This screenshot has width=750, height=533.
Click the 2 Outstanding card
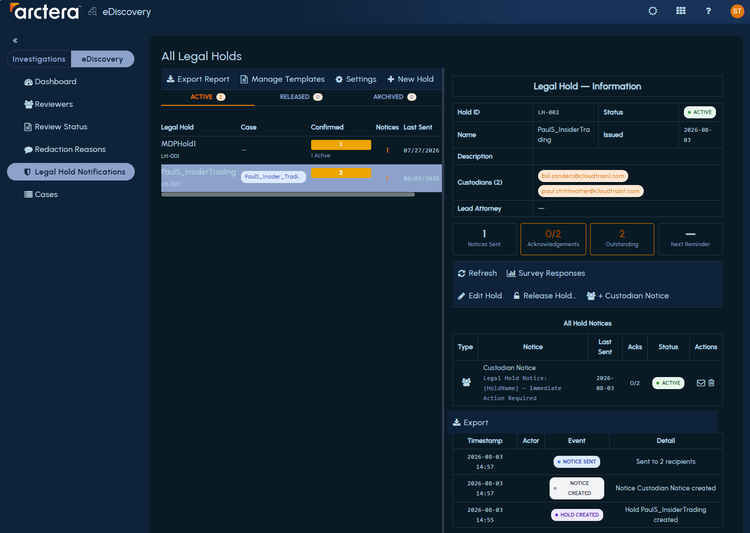coord(622,239)
